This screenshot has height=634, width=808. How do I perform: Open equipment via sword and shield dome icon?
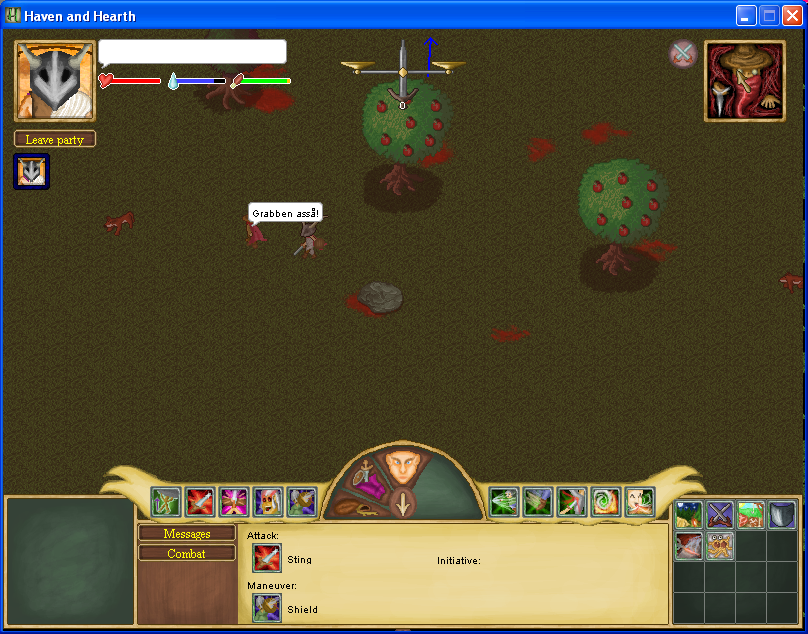point(363,472)
